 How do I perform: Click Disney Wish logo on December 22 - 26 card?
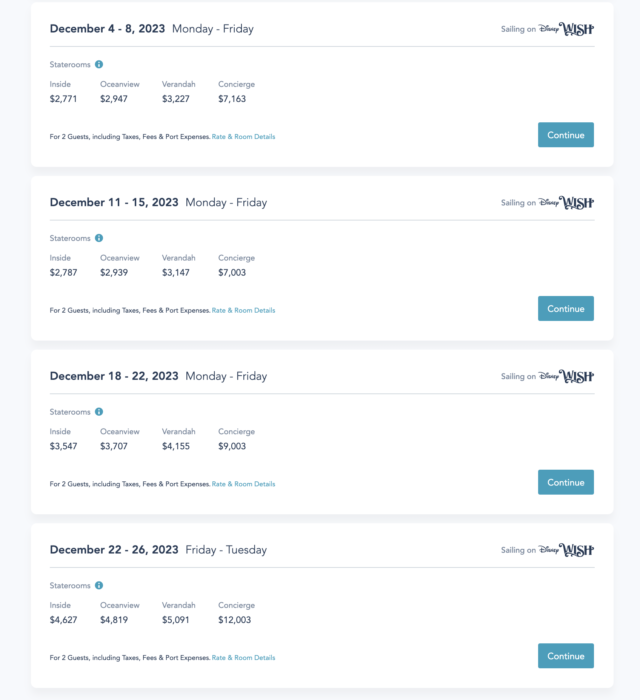[x=566, y=550]
